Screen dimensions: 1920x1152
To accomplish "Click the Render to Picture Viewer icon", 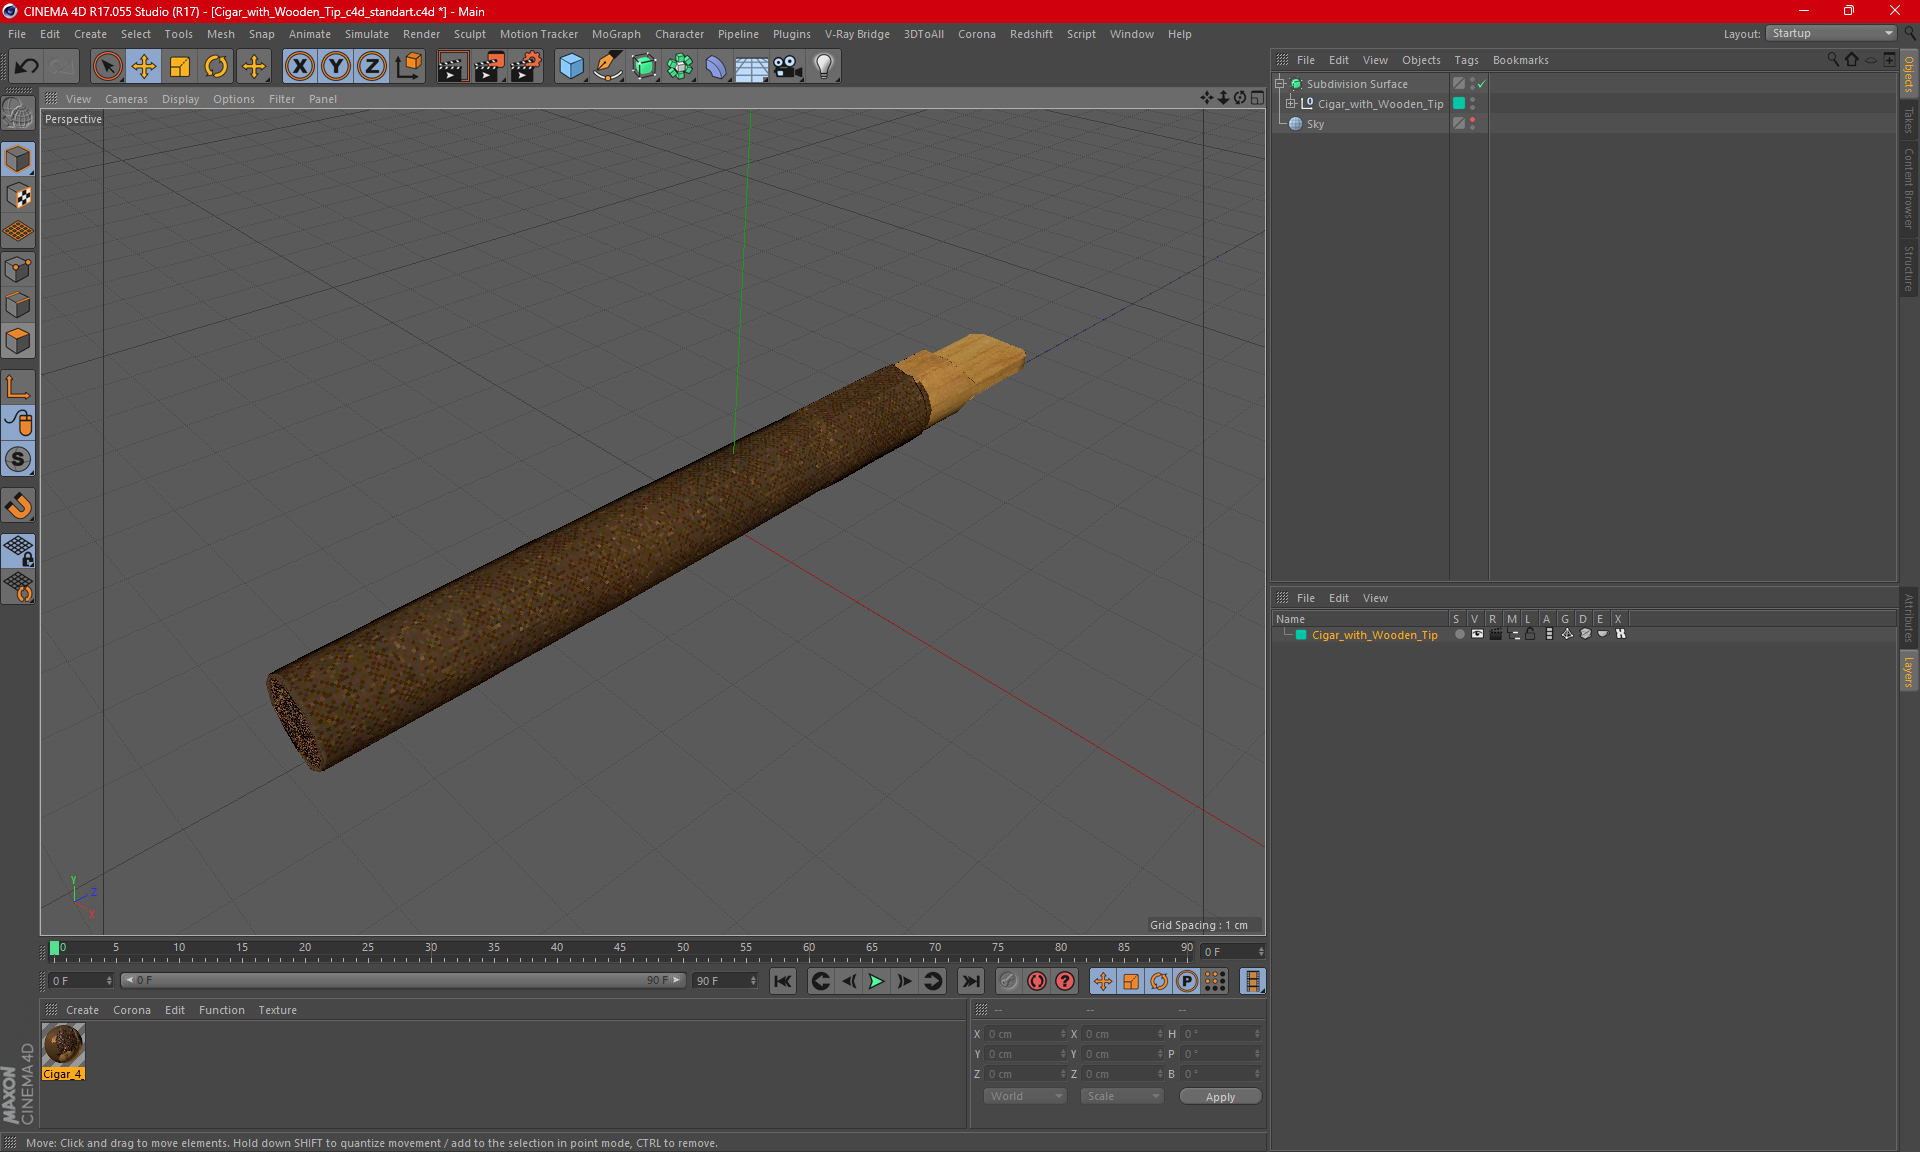I will pyautogui.click(x=488, y=67).
